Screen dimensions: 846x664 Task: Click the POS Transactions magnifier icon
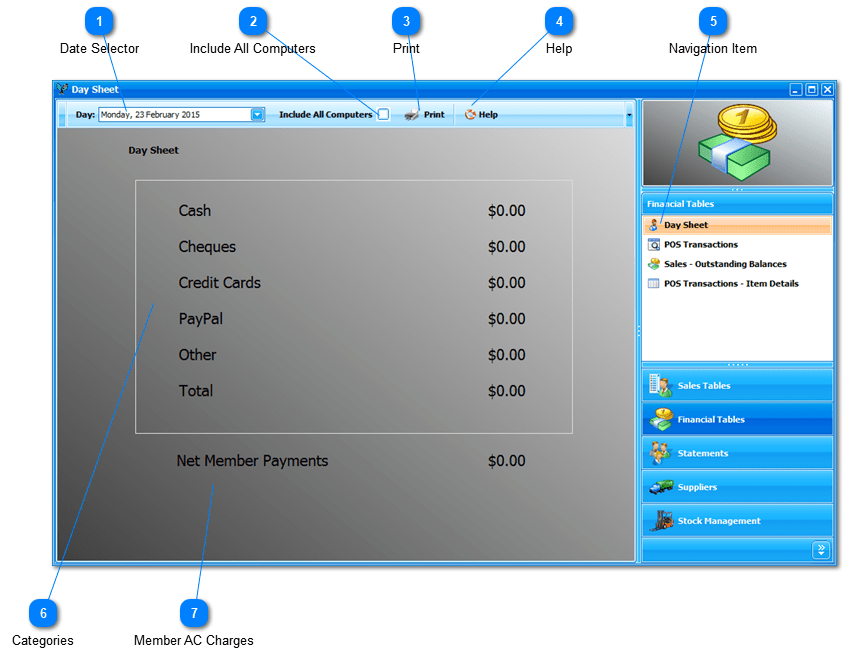coord(653,244)
